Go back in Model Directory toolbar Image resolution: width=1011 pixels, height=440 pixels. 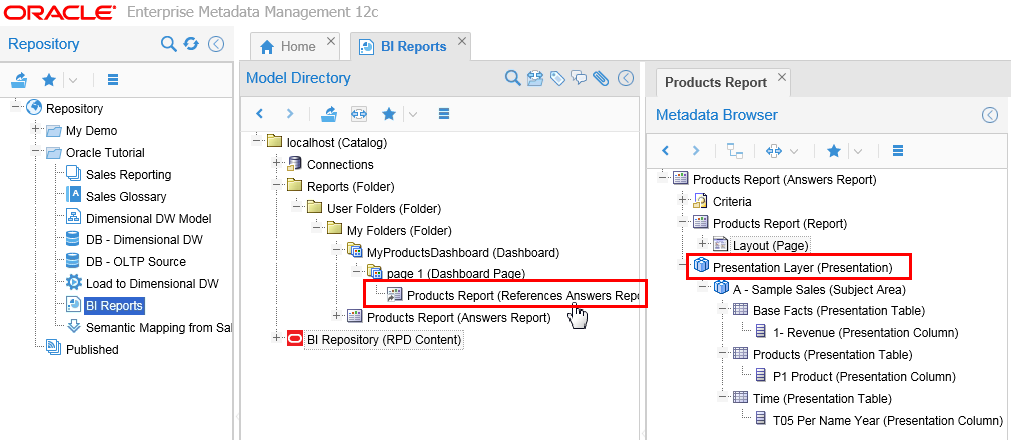pyautogui.click(x=260, y=114)
